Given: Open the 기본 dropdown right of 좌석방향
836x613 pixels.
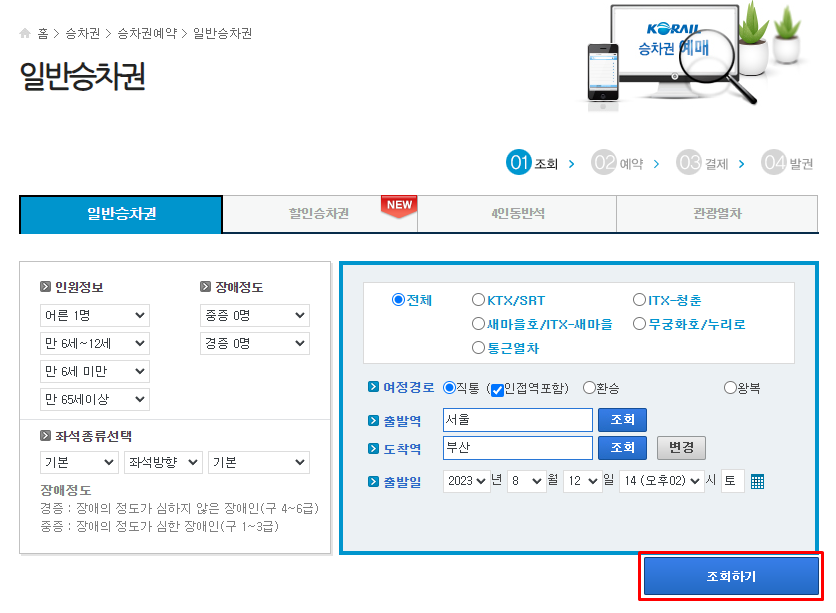Looking at the screenshot, I should 259,462.
